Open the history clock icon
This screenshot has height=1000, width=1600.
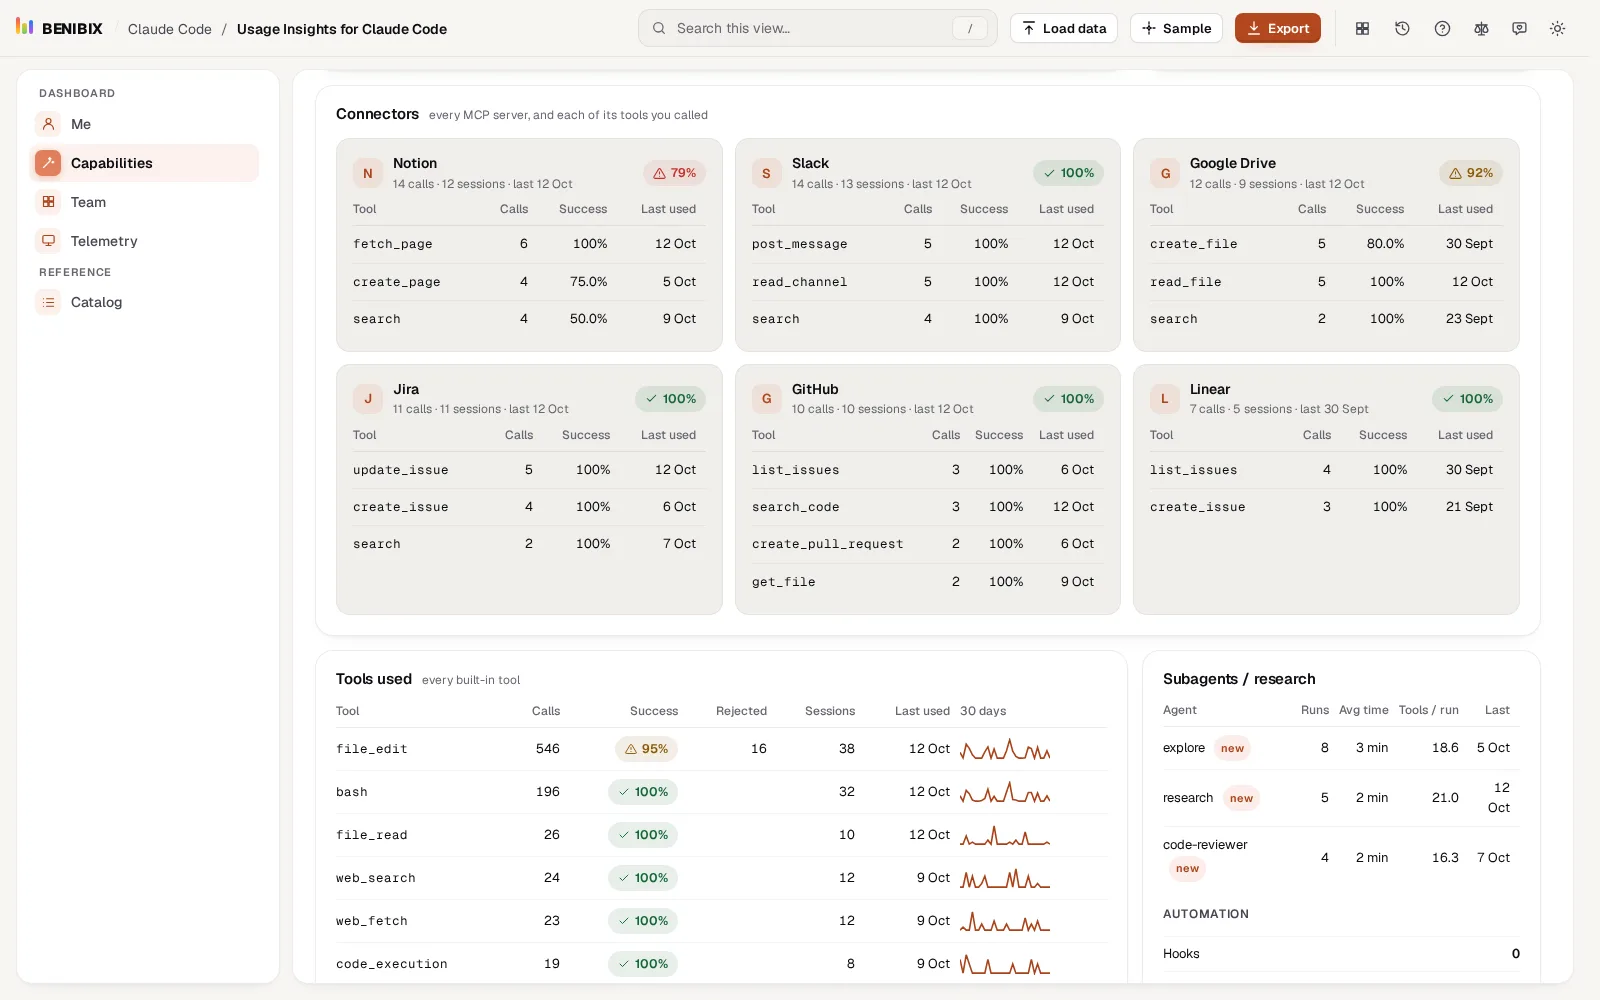(1402, 29)
